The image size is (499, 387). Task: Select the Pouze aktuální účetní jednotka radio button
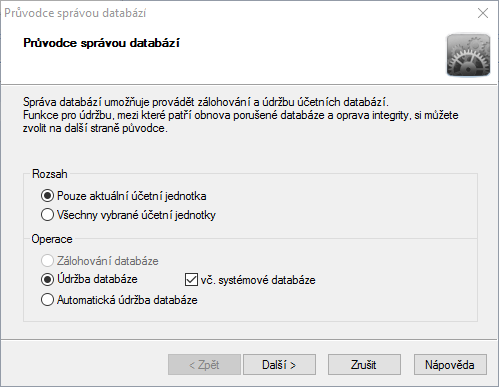coord(47,196)
